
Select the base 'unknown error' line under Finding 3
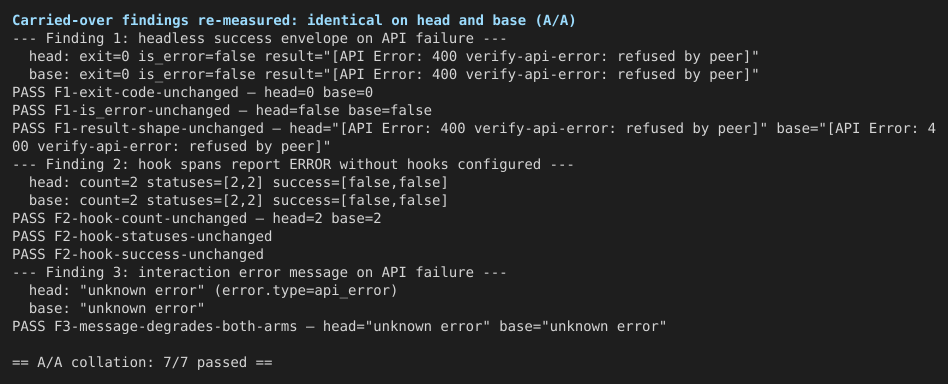click(117, 308)
